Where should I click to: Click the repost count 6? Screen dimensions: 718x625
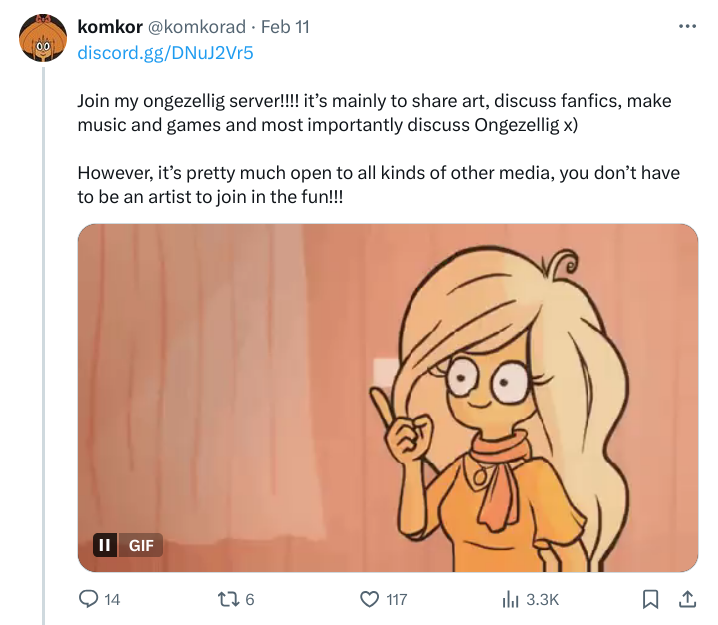coord(250,599)
